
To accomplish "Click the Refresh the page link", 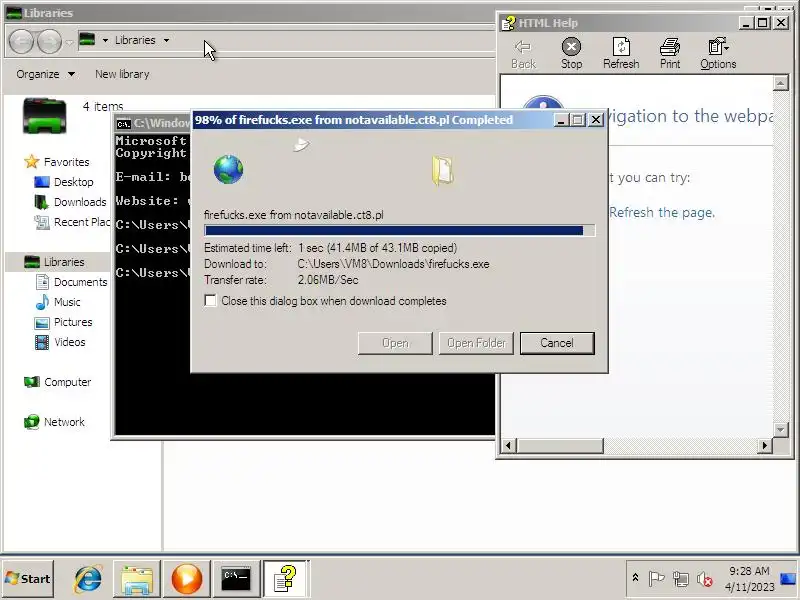I will [x=662, y=212].
